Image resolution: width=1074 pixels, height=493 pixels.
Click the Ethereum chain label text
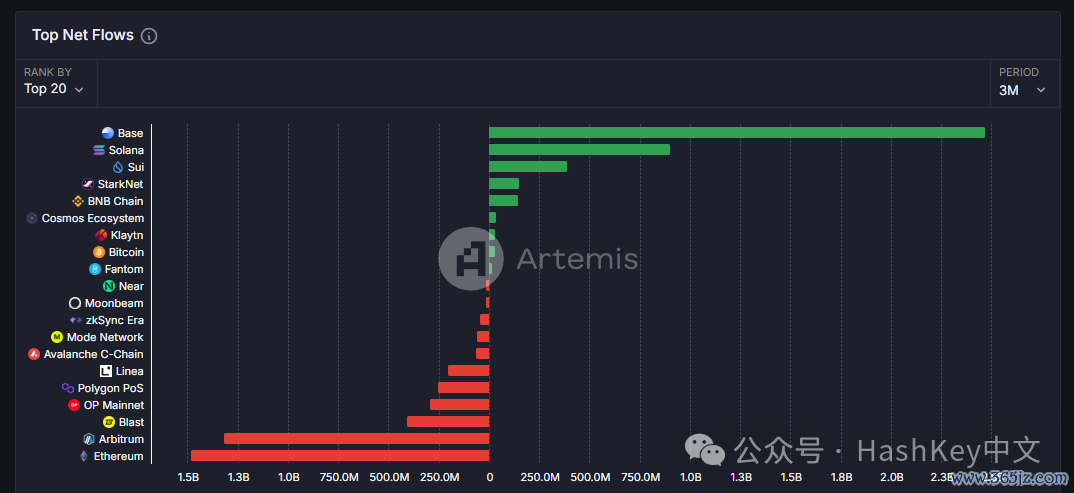pyautogui.click(x=118, y=456)
